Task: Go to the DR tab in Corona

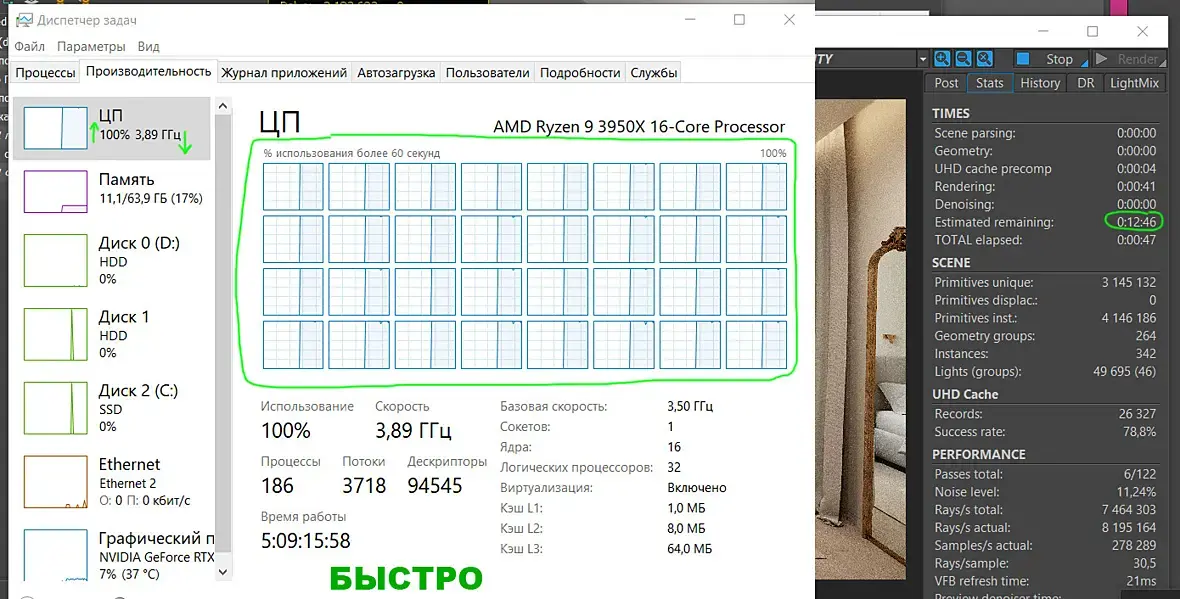Action: [x=1086, y=83]
